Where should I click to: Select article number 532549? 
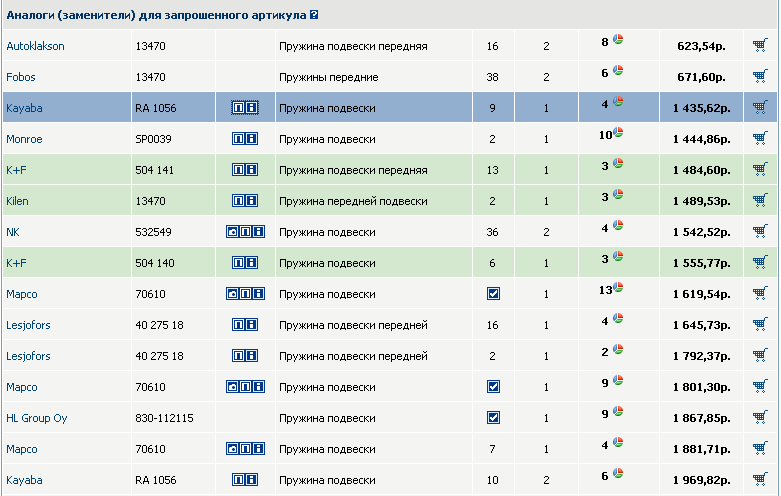(153, 232)
